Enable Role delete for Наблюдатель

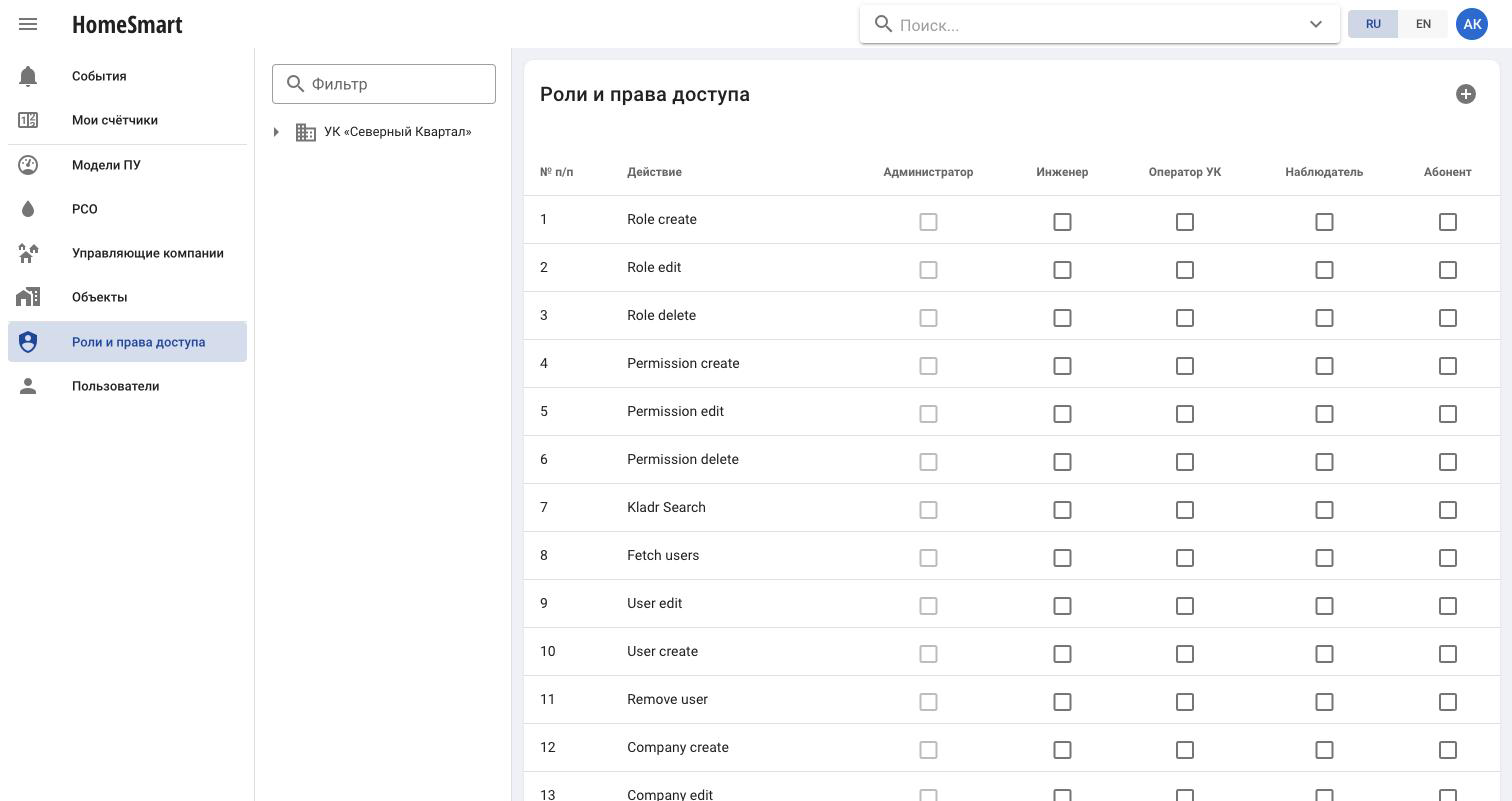[1324, 318]
